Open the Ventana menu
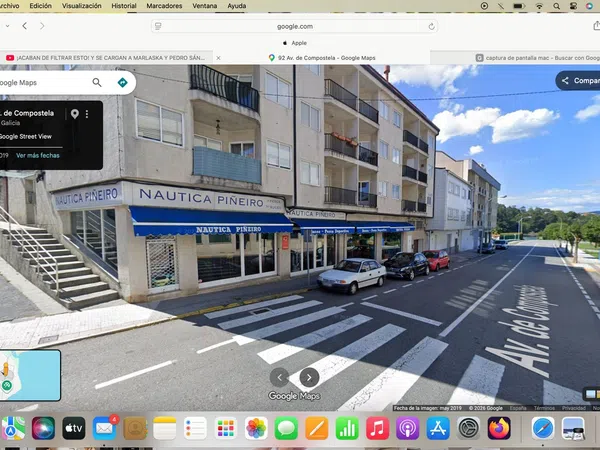 click(205, 6)
